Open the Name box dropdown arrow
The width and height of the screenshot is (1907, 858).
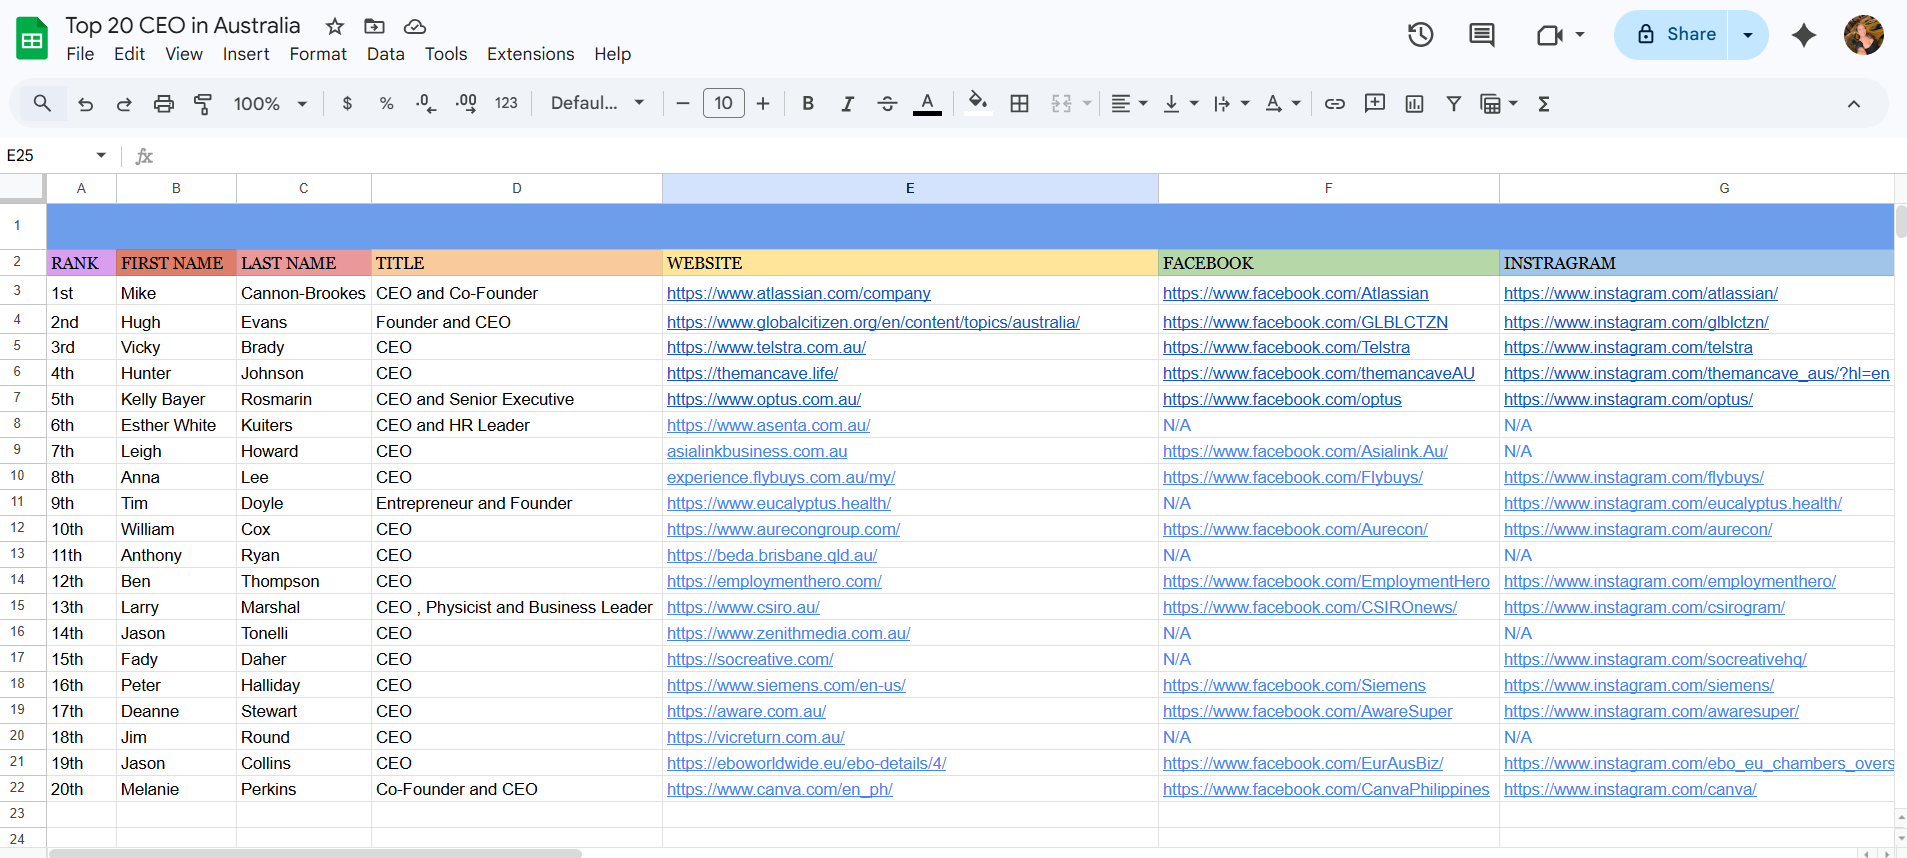101,155
